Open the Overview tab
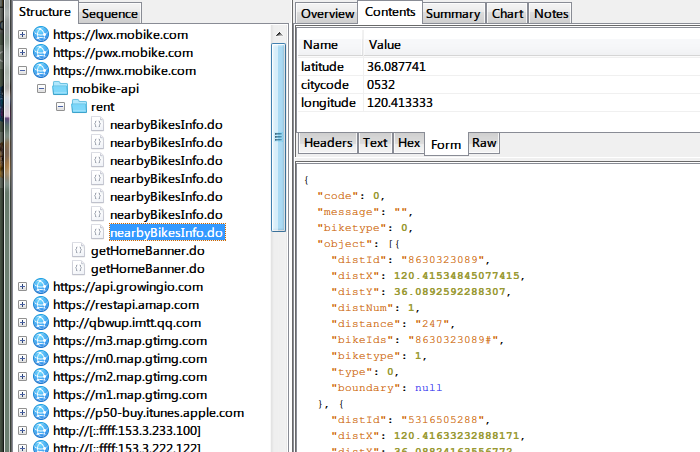Viewport: 700px width, 452px height. pos(327,14)
